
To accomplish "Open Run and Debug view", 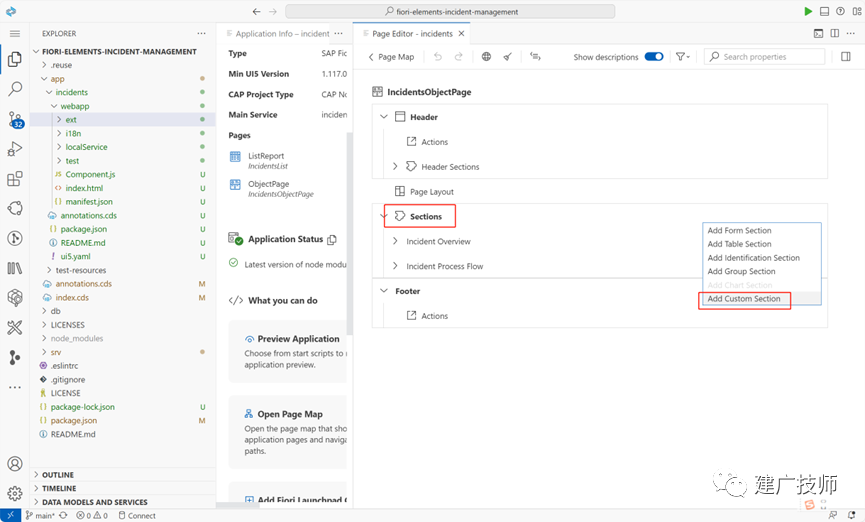I will (x=15, y=149).
